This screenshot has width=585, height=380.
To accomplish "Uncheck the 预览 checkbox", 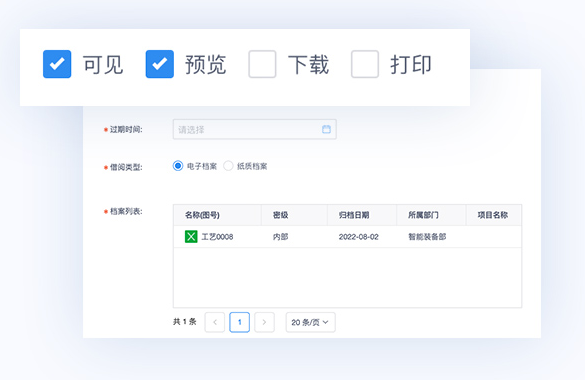I will 160,64.
